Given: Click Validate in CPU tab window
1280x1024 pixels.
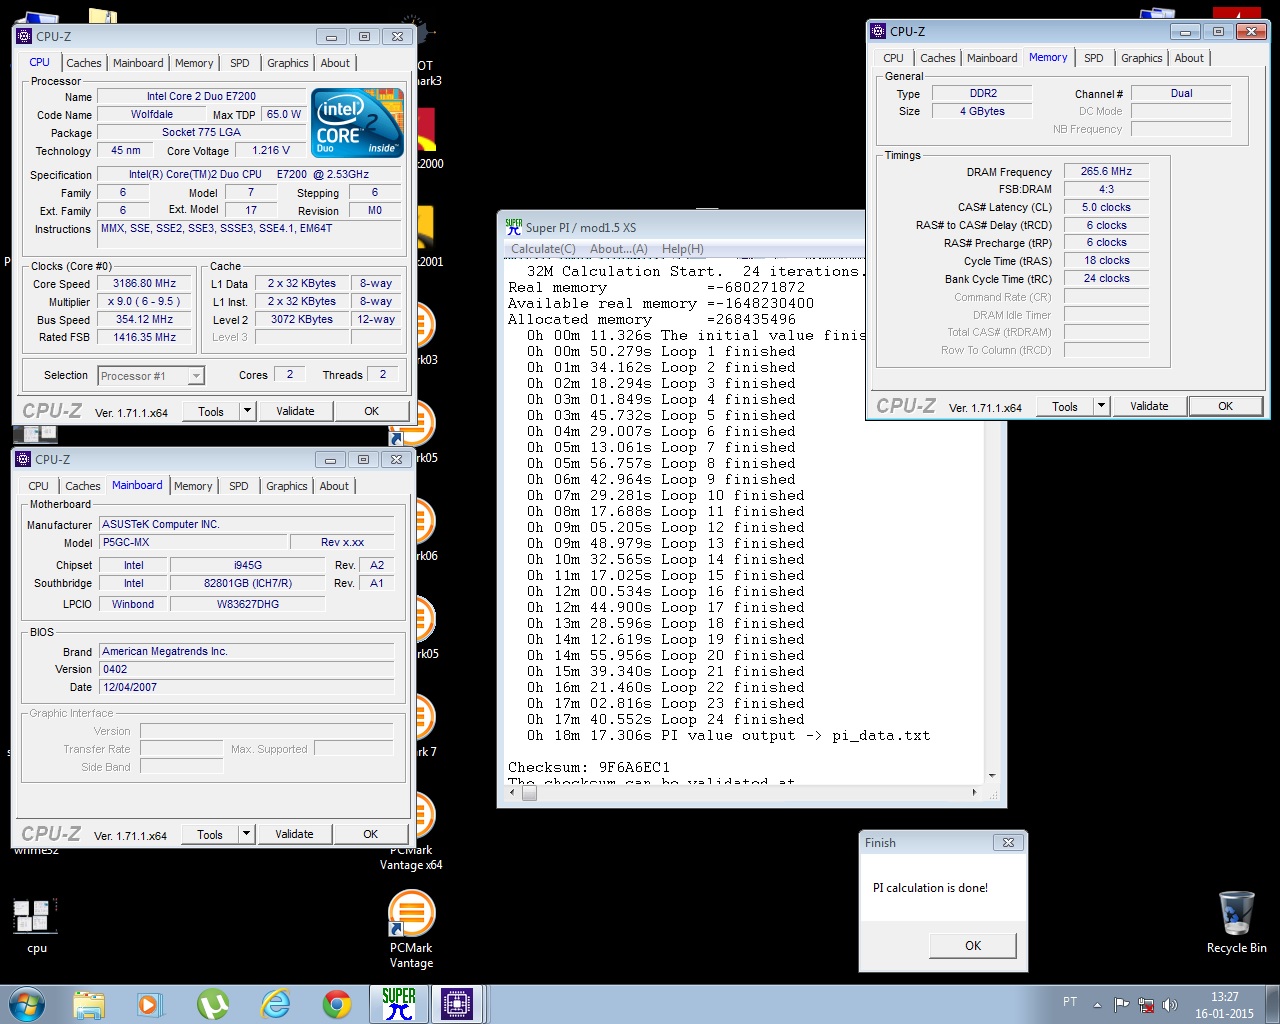Looking at the screenshot, I should (295, 411).
